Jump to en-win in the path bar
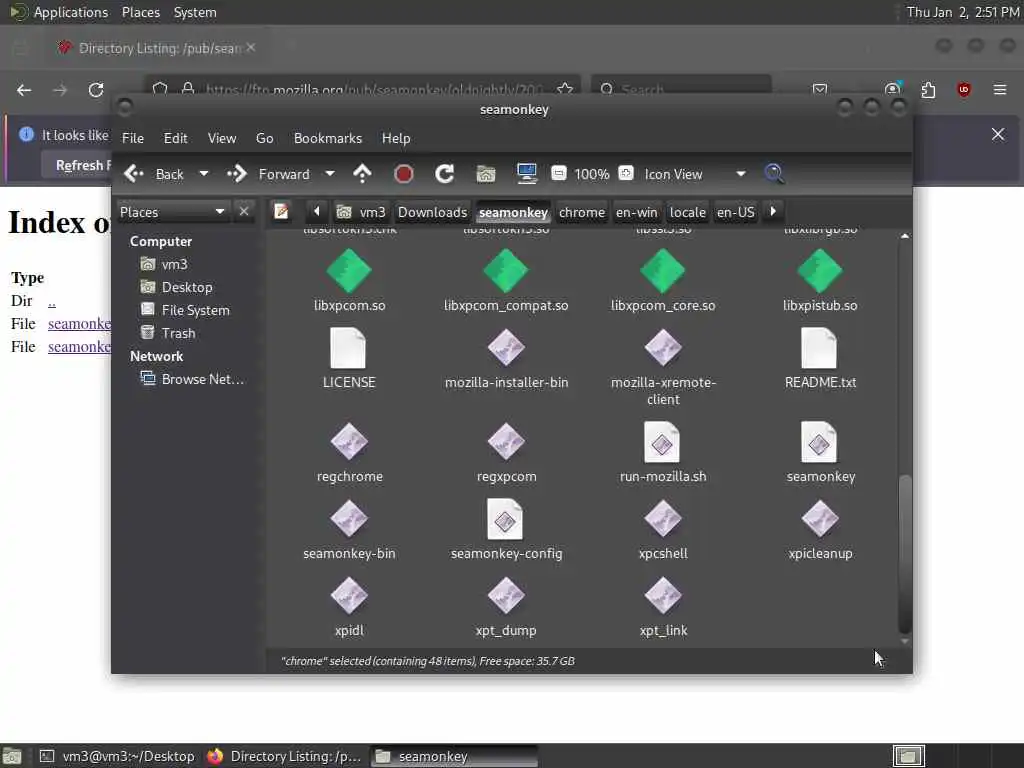This screenshot has width=1024, height=768. [637, 212]
